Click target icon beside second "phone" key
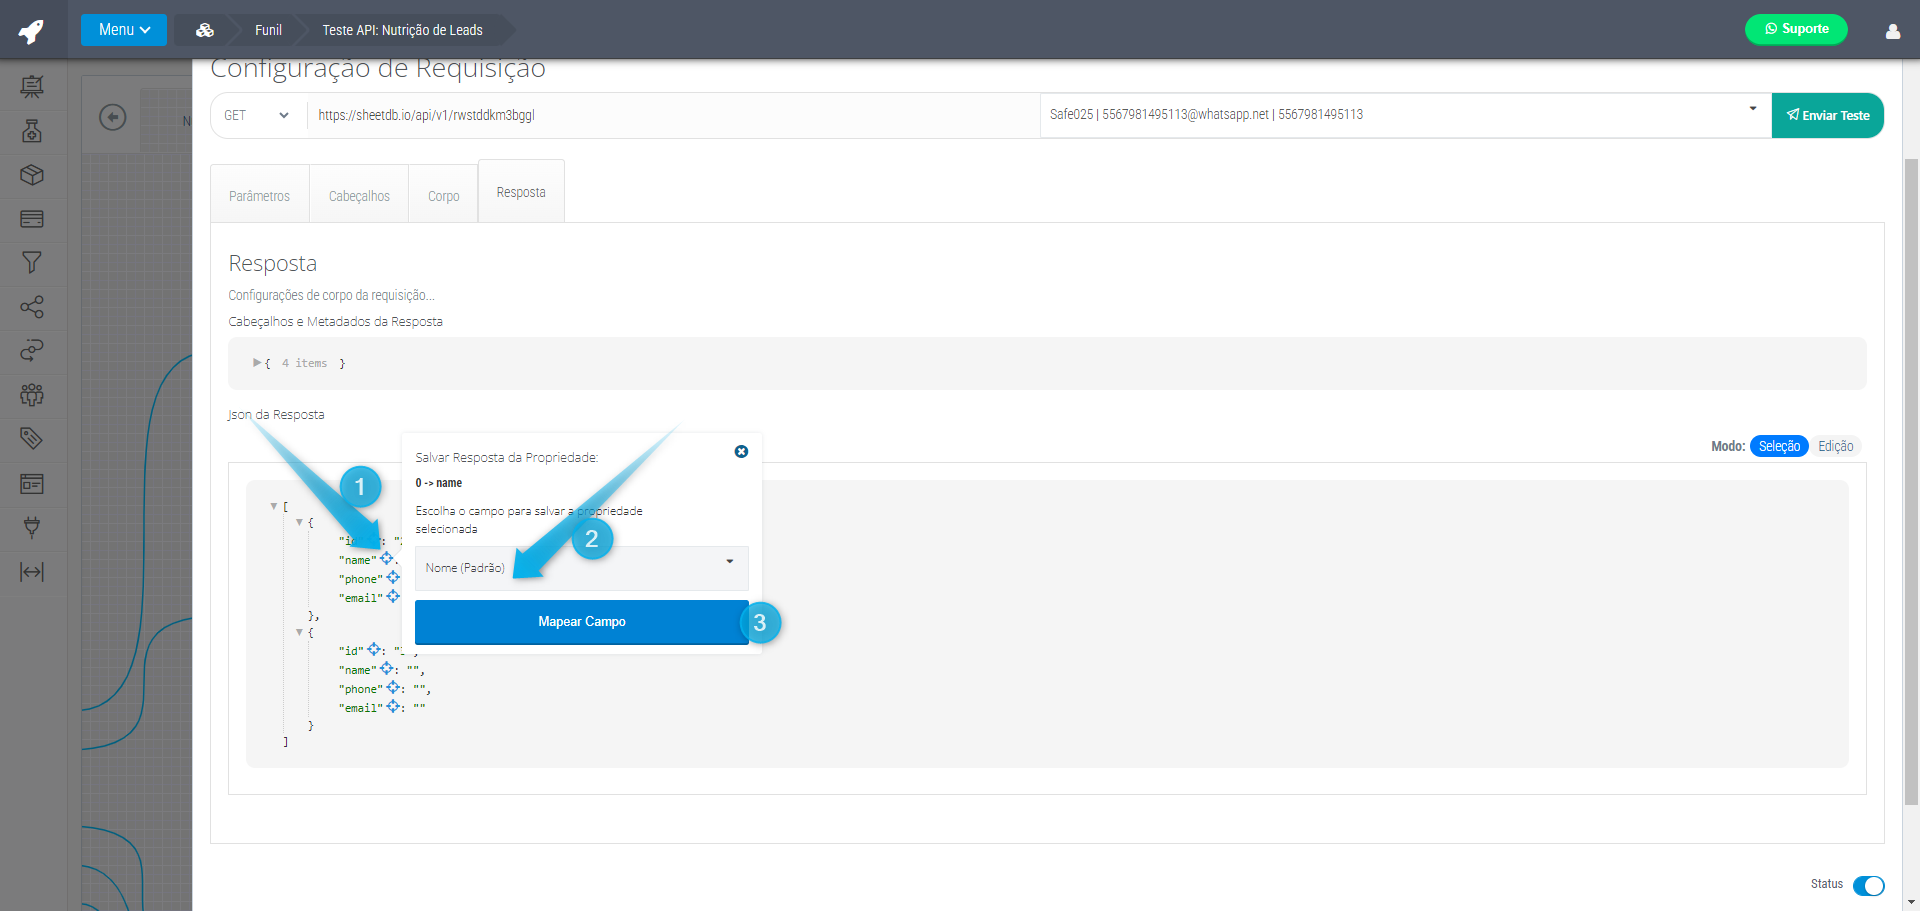This screenshot has width=1920, height=911. coord(393,688)
